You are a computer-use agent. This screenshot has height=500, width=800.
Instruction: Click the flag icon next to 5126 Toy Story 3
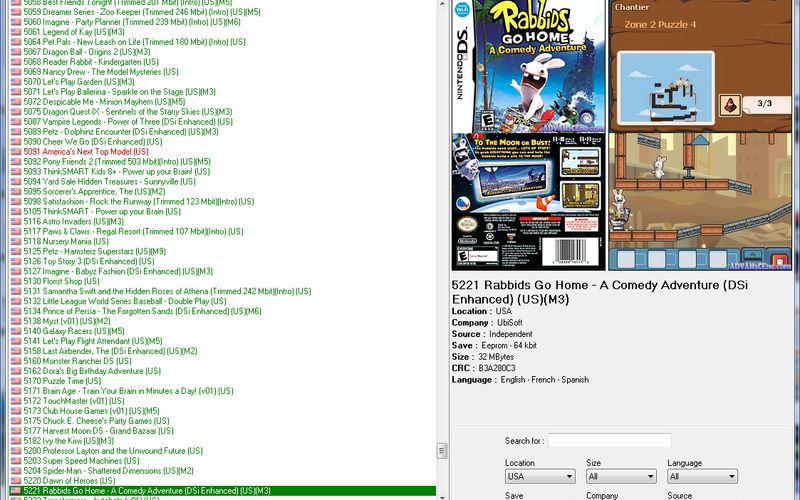[x=15, y=262]
